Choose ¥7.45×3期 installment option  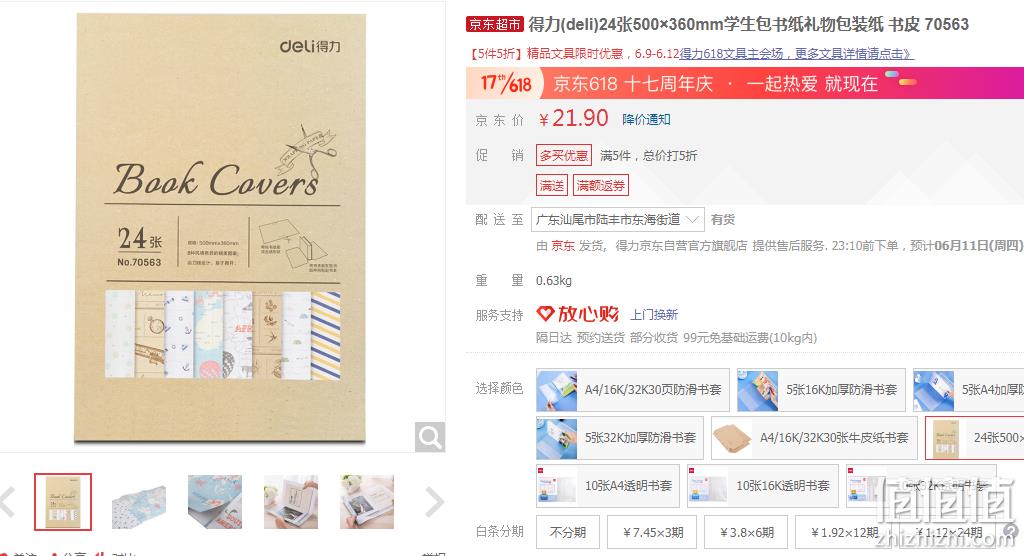pyautogui.click(x=652, y=532)
